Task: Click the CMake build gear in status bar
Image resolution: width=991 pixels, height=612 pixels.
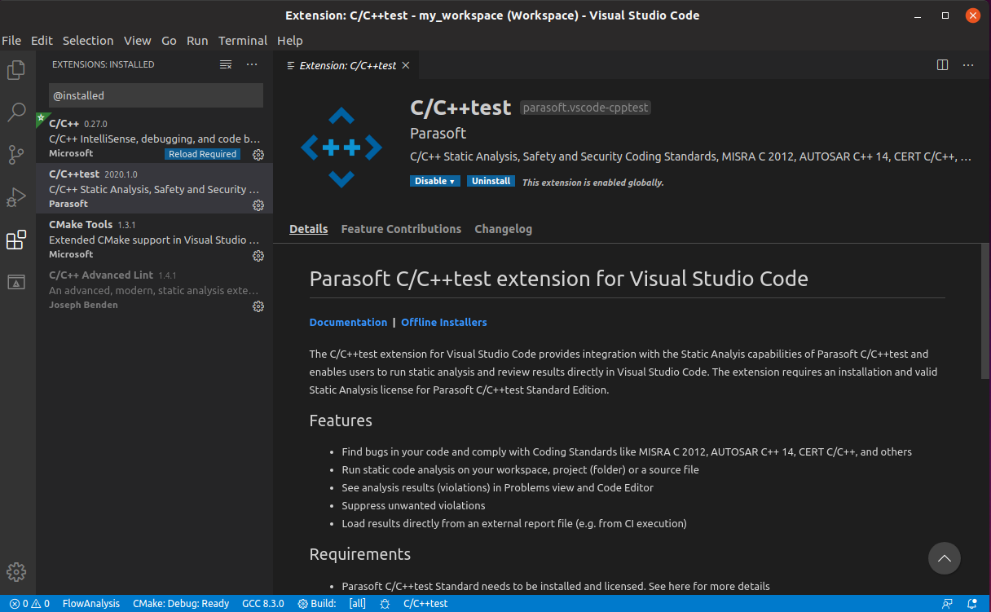Action: [317, 603]
